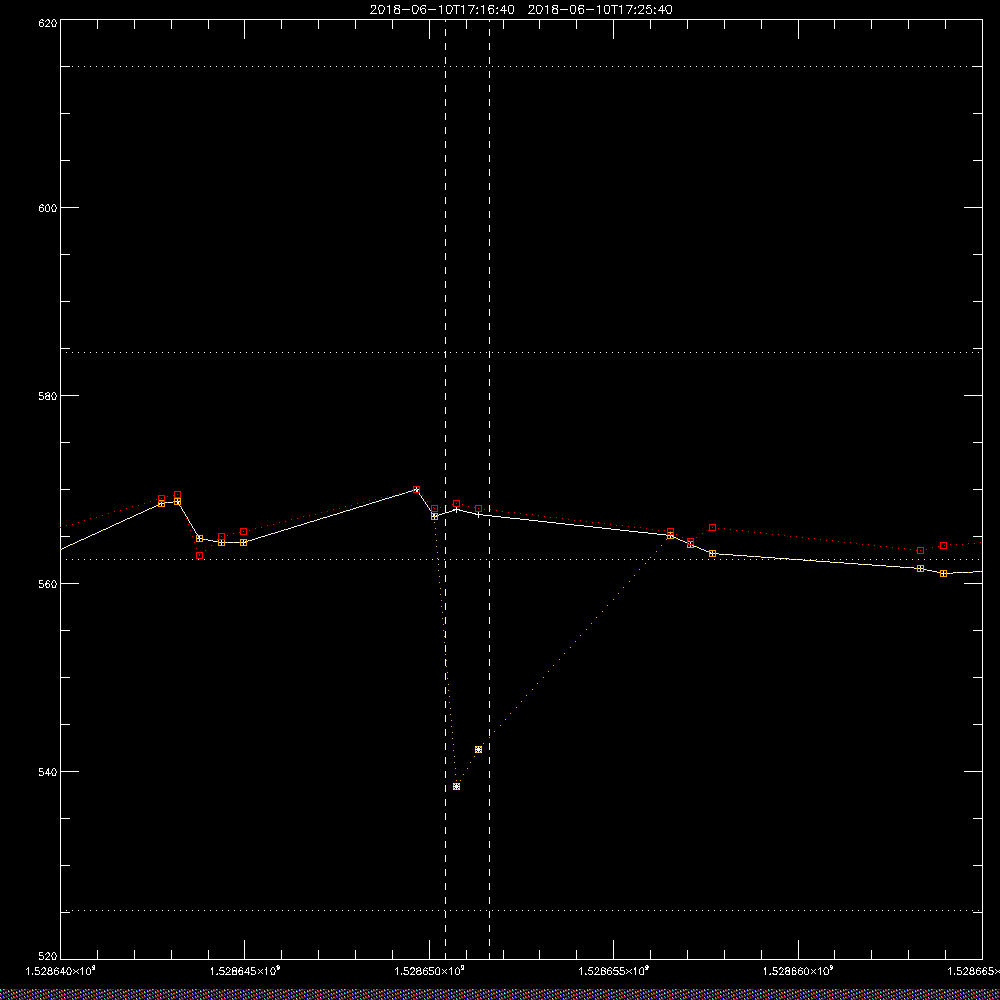This screenshot has height=1000, width=1000.
Task: Select the 540 y-axis label
Action: tap(48, 772)
